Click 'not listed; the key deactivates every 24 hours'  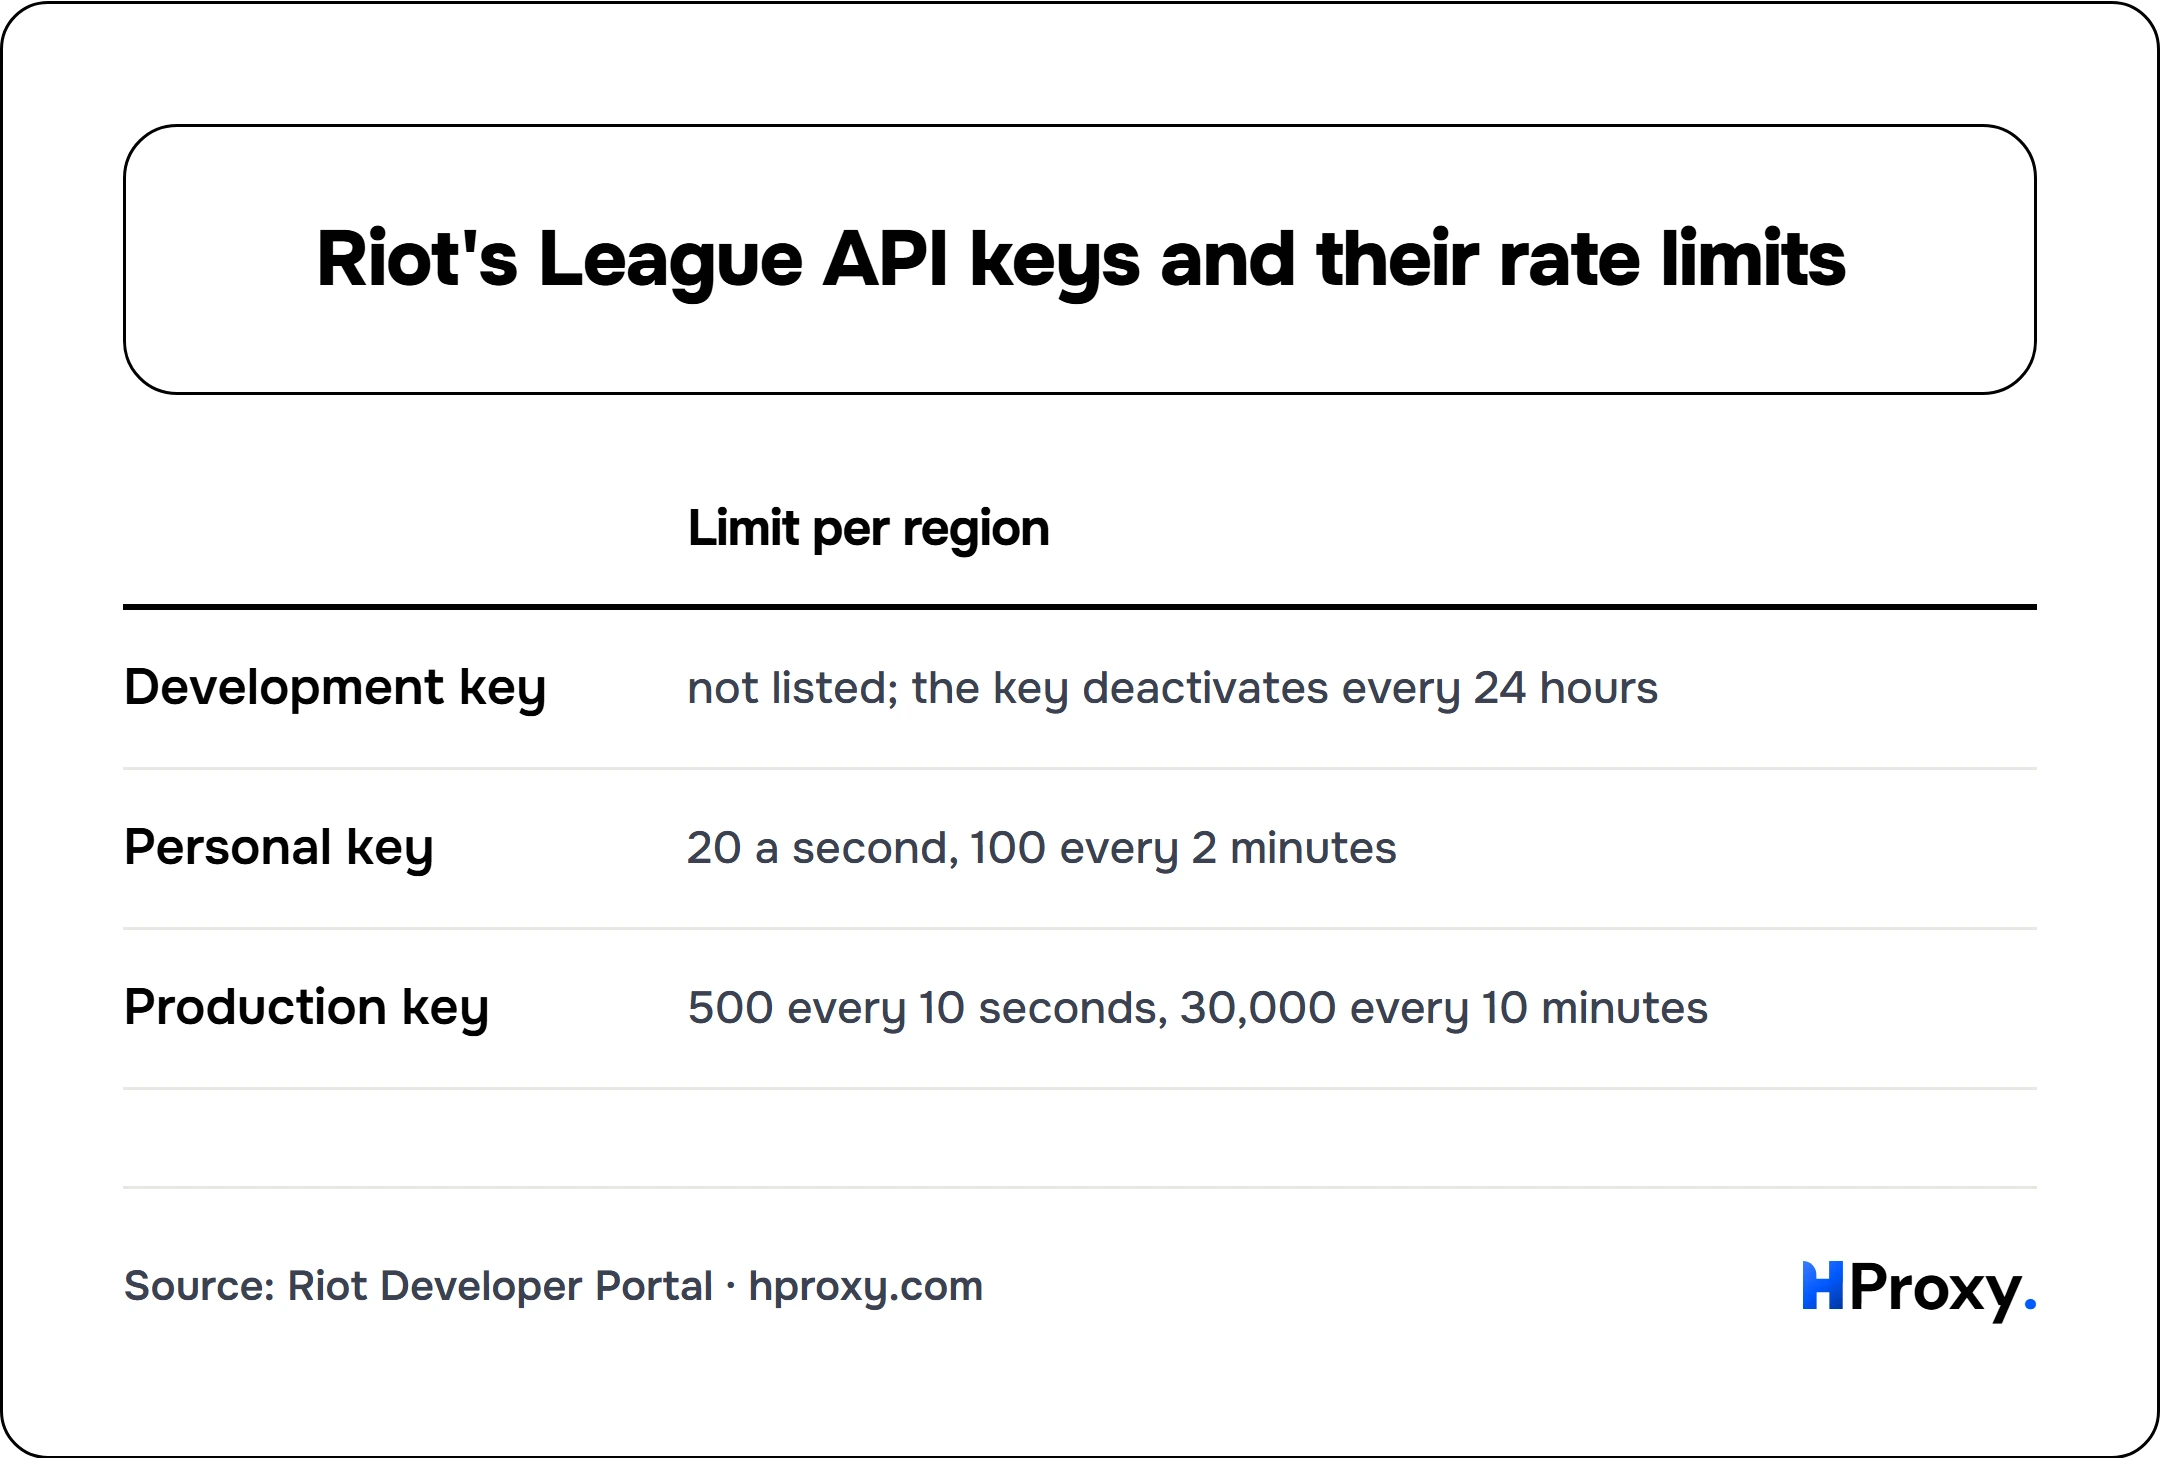[x=1172, y=689]
